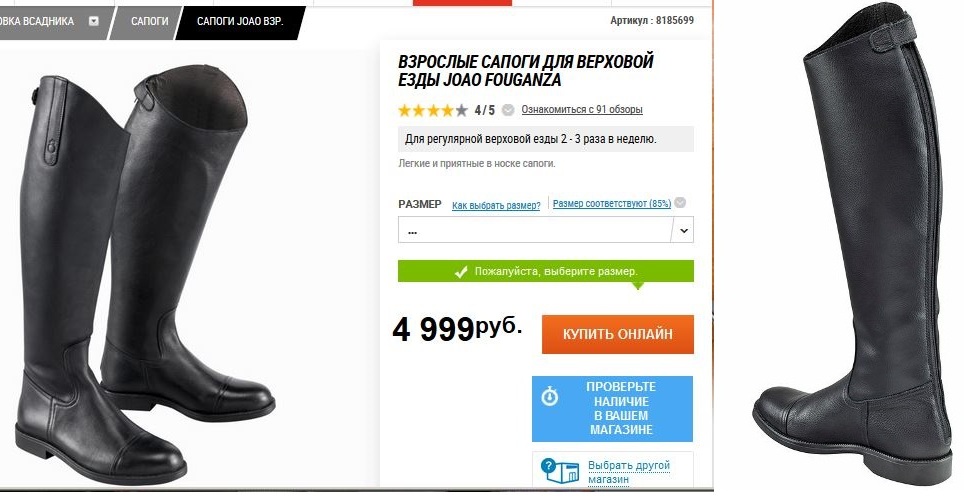This screenshot has width=964, height=499.
Task: Click the white checkmark in the green bar
Action: [x=460, y=272]
